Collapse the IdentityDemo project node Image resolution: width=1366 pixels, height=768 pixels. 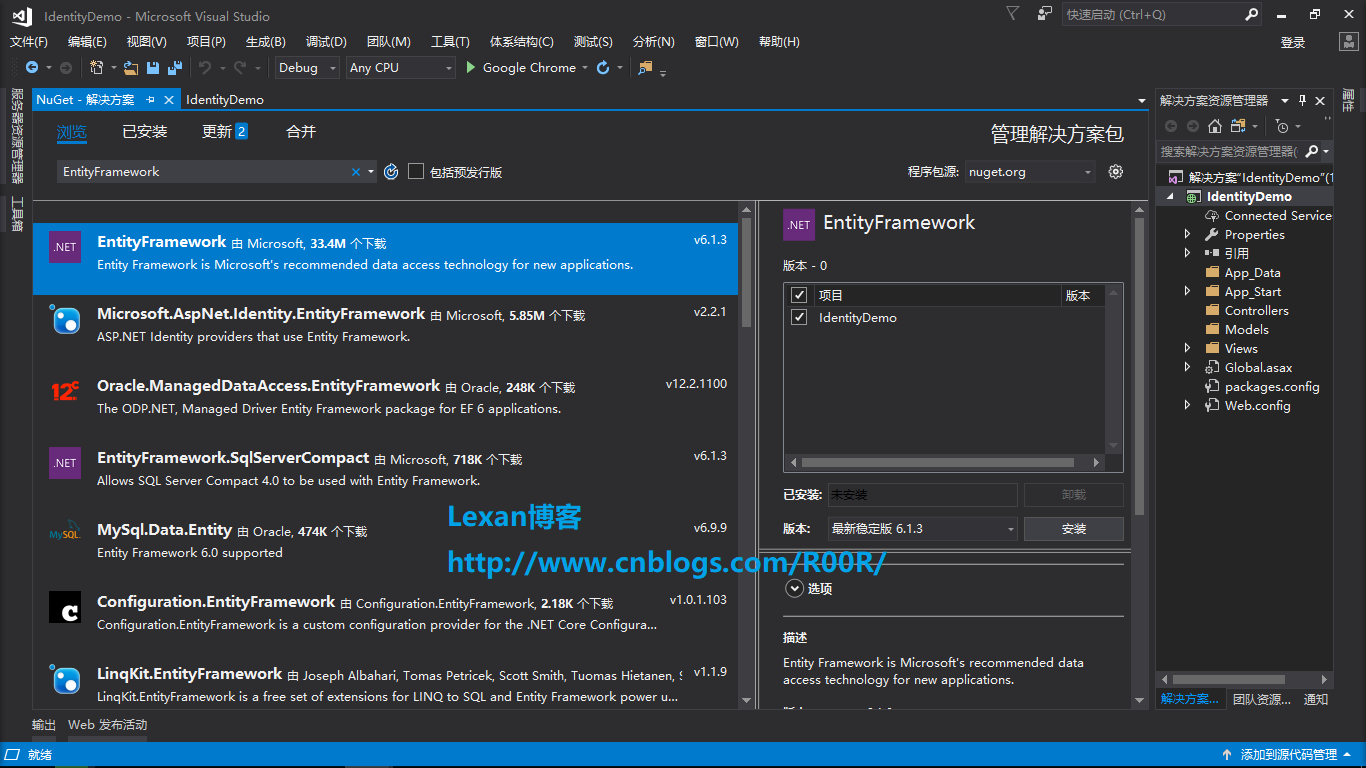pyautogui.click(x=1172, y=197)
